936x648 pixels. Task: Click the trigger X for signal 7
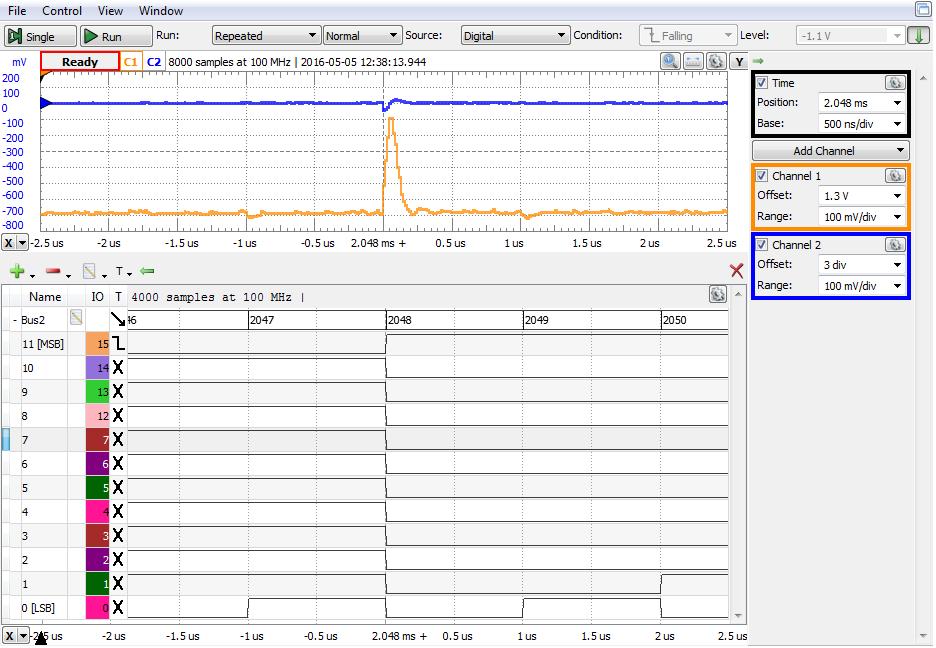[118, 440]
